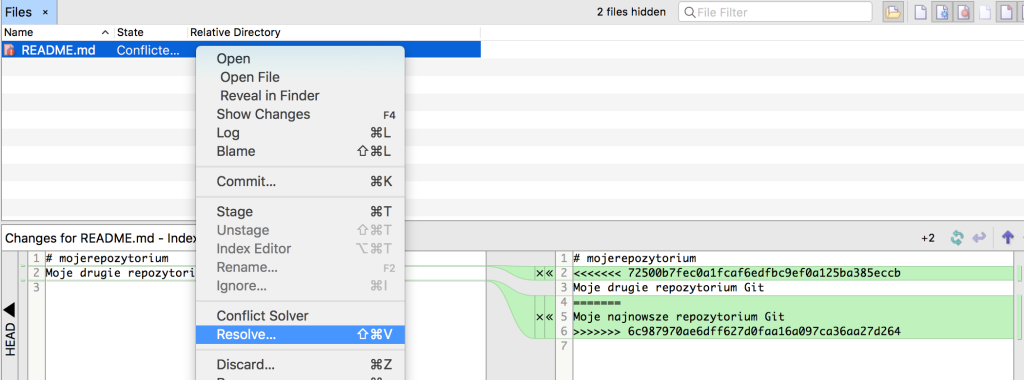This screenshot has width=1024, height=380.
Task: Click the faded curved return-arrow icon
Action: click(x=978, y=238)
